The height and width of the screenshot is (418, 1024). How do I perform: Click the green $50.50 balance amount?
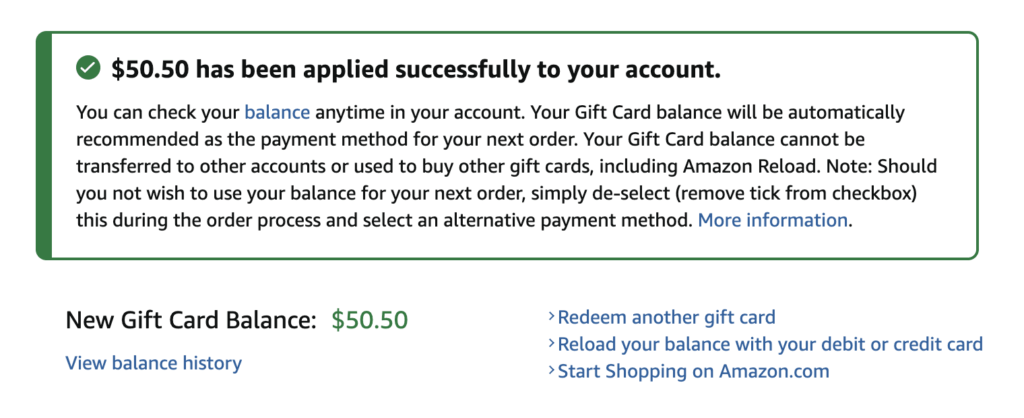pos(370,320)
